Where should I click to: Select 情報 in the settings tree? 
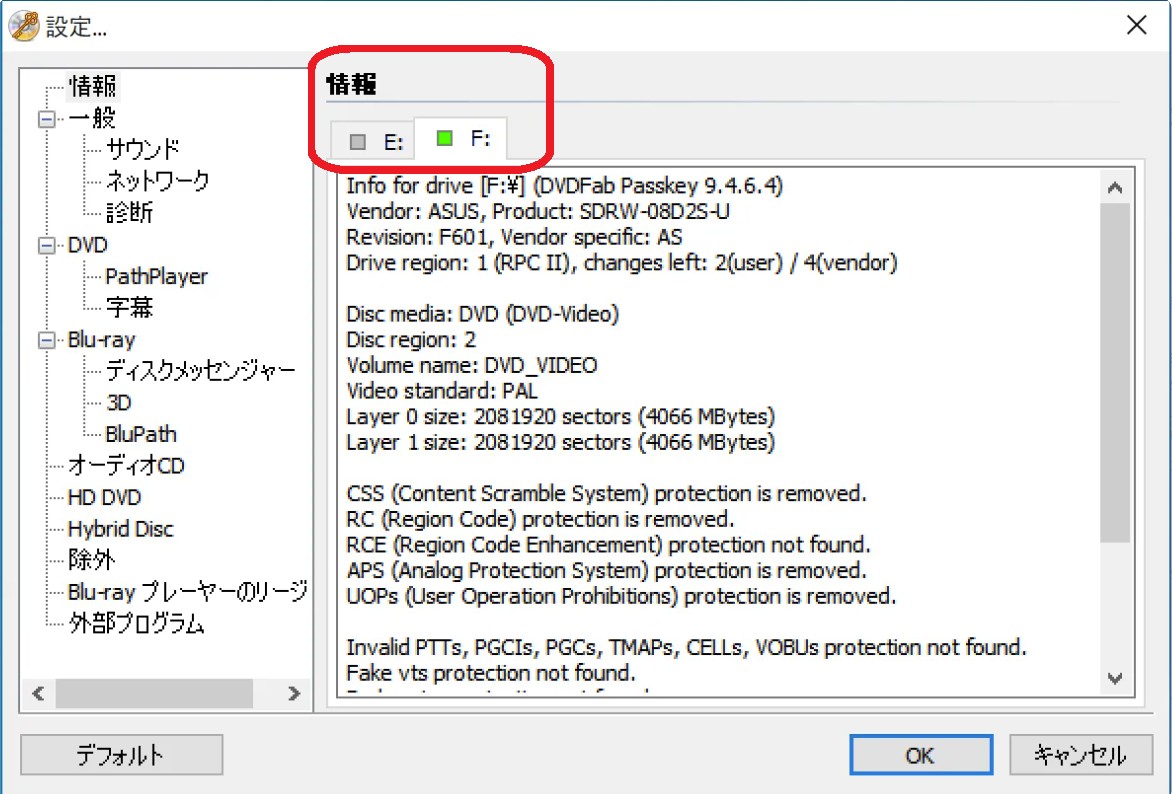(93, 86)
